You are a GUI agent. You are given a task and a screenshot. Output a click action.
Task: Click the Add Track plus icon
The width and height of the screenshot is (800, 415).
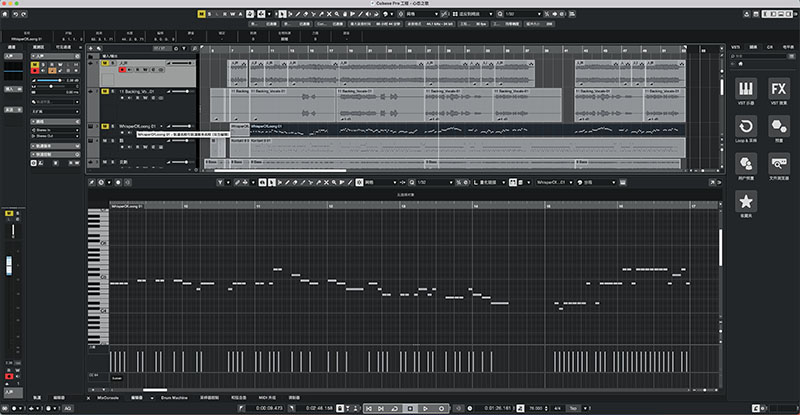point(91,48)
